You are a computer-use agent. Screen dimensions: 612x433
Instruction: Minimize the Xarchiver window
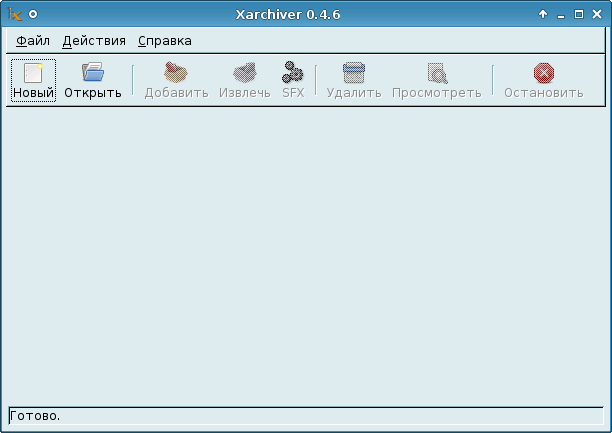560,14
